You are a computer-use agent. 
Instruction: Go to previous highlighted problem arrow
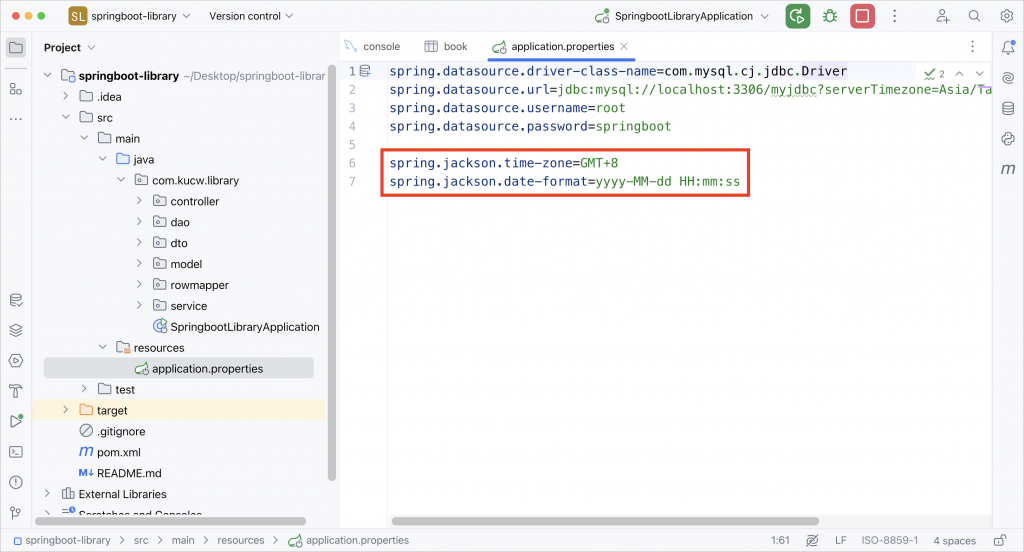click(x=959, y=74)
